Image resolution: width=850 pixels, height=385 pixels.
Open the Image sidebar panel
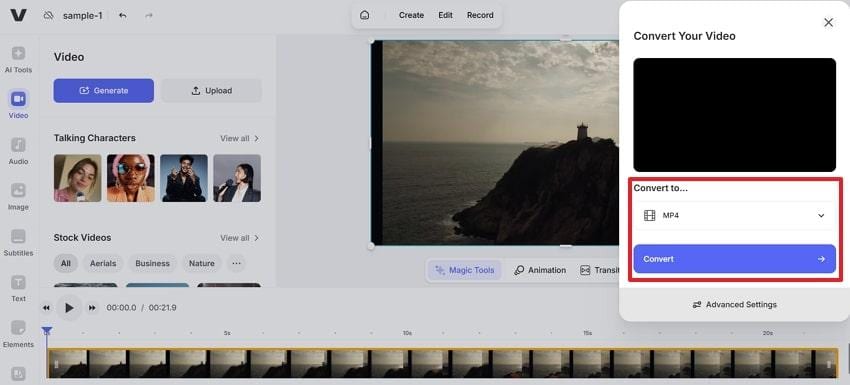point(18,197)
